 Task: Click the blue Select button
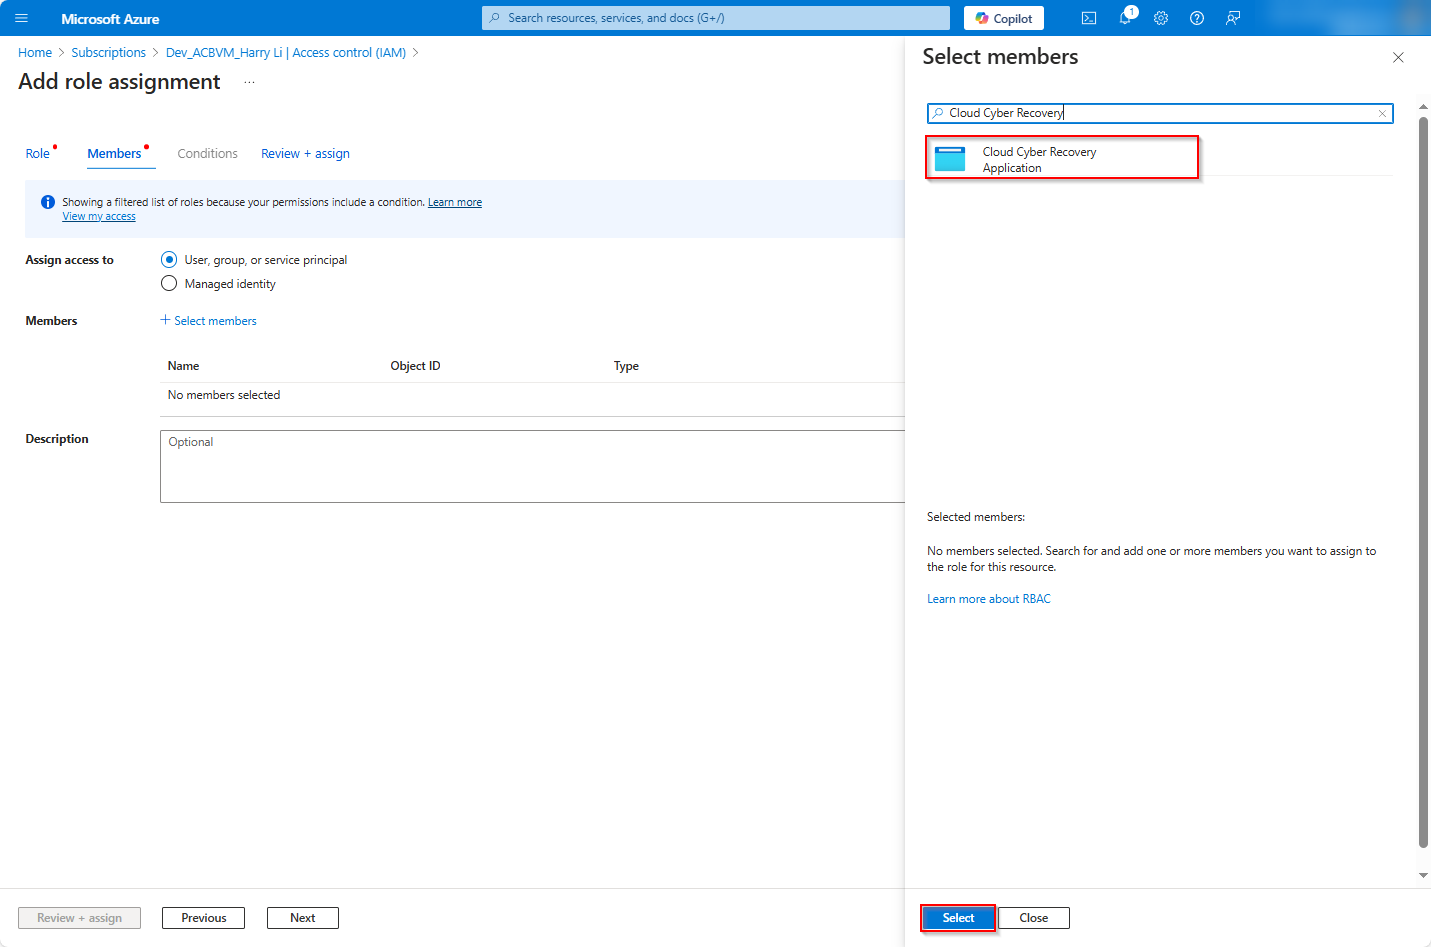click(x=957, y=918)
